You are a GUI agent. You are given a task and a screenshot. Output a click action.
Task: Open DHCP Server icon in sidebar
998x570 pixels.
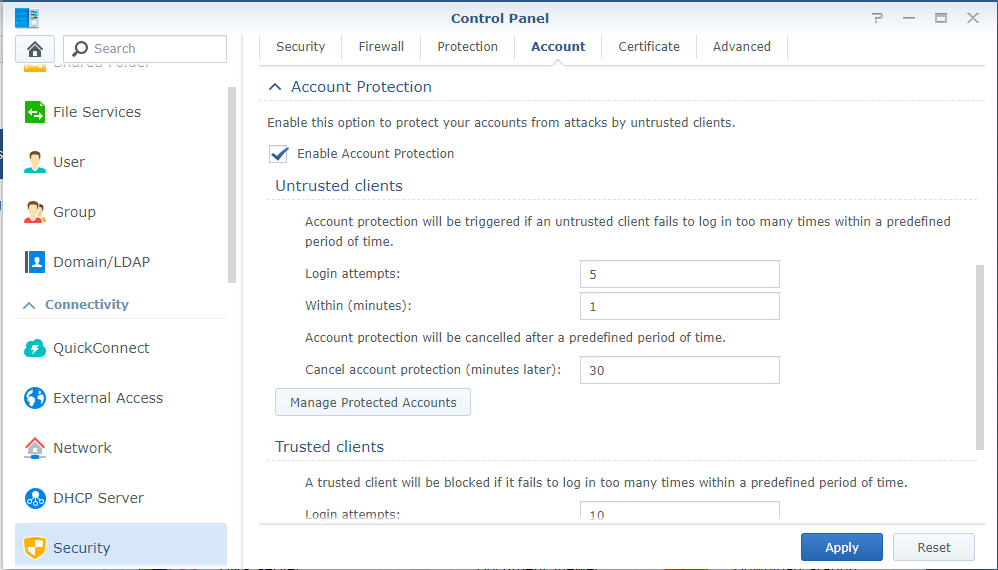(35, 498)
